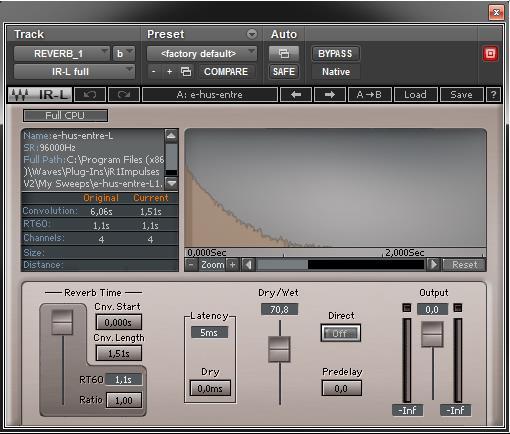Image resolution: width=510 pixels, height=434 pixels.
Task: Click the impulse response envelope graph
Action: click(x=335, y=188)
